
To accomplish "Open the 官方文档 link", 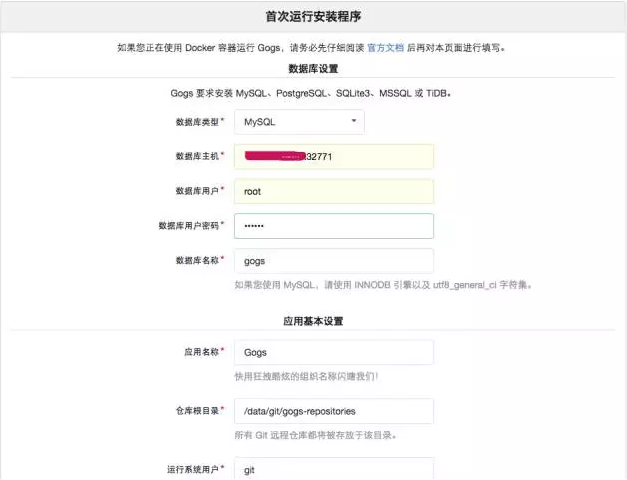I will point(385,48).
